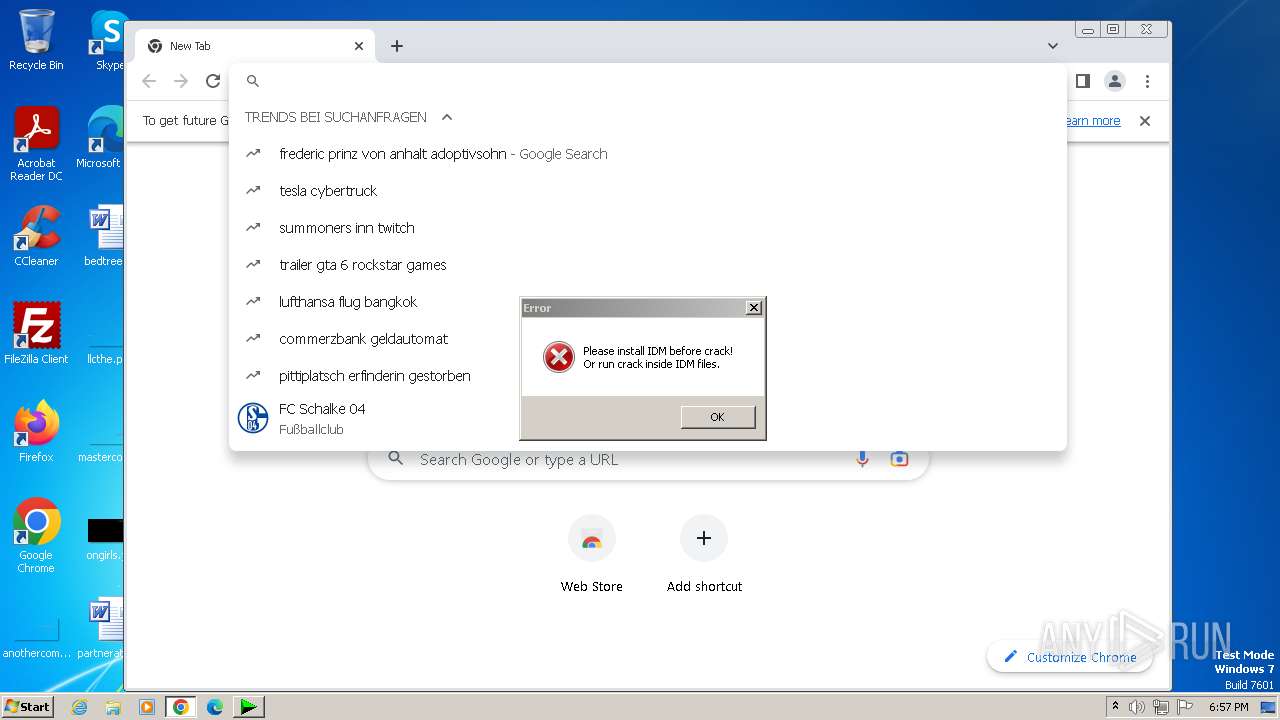Open a new tab with plus button
Viewport: 1280px width, 720px height.
pos(397,46)
